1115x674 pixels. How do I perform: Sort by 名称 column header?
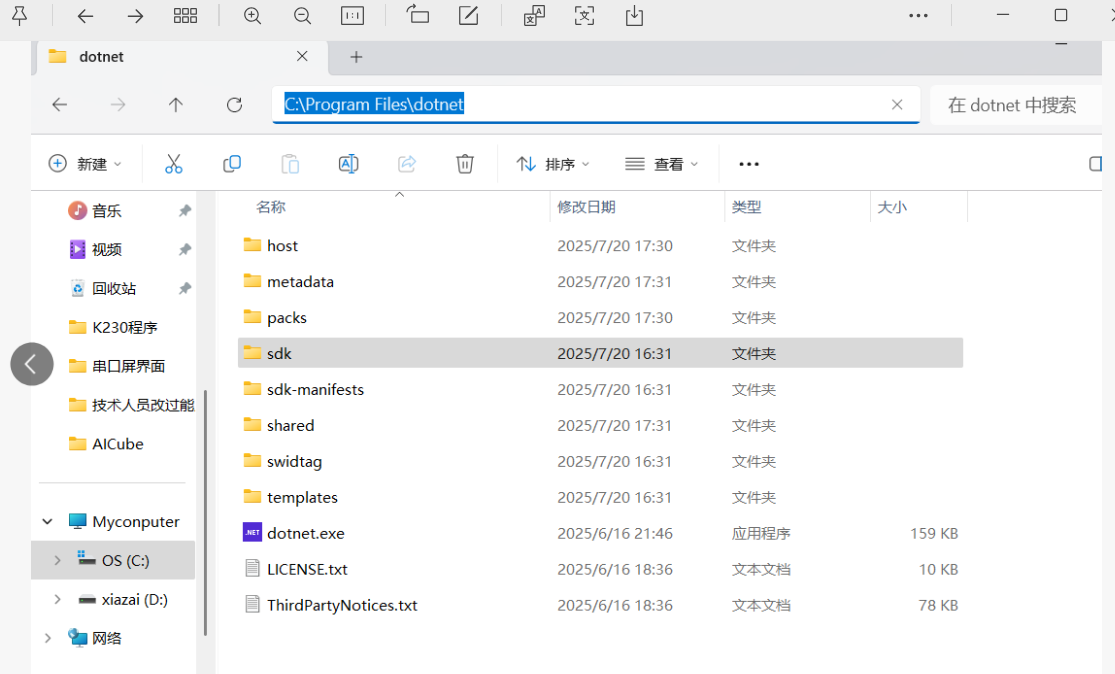[271, 207]
